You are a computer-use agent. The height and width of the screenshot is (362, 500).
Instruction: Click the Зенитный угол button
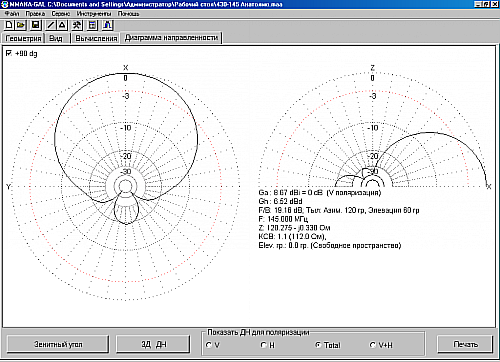tap(58, 344)
